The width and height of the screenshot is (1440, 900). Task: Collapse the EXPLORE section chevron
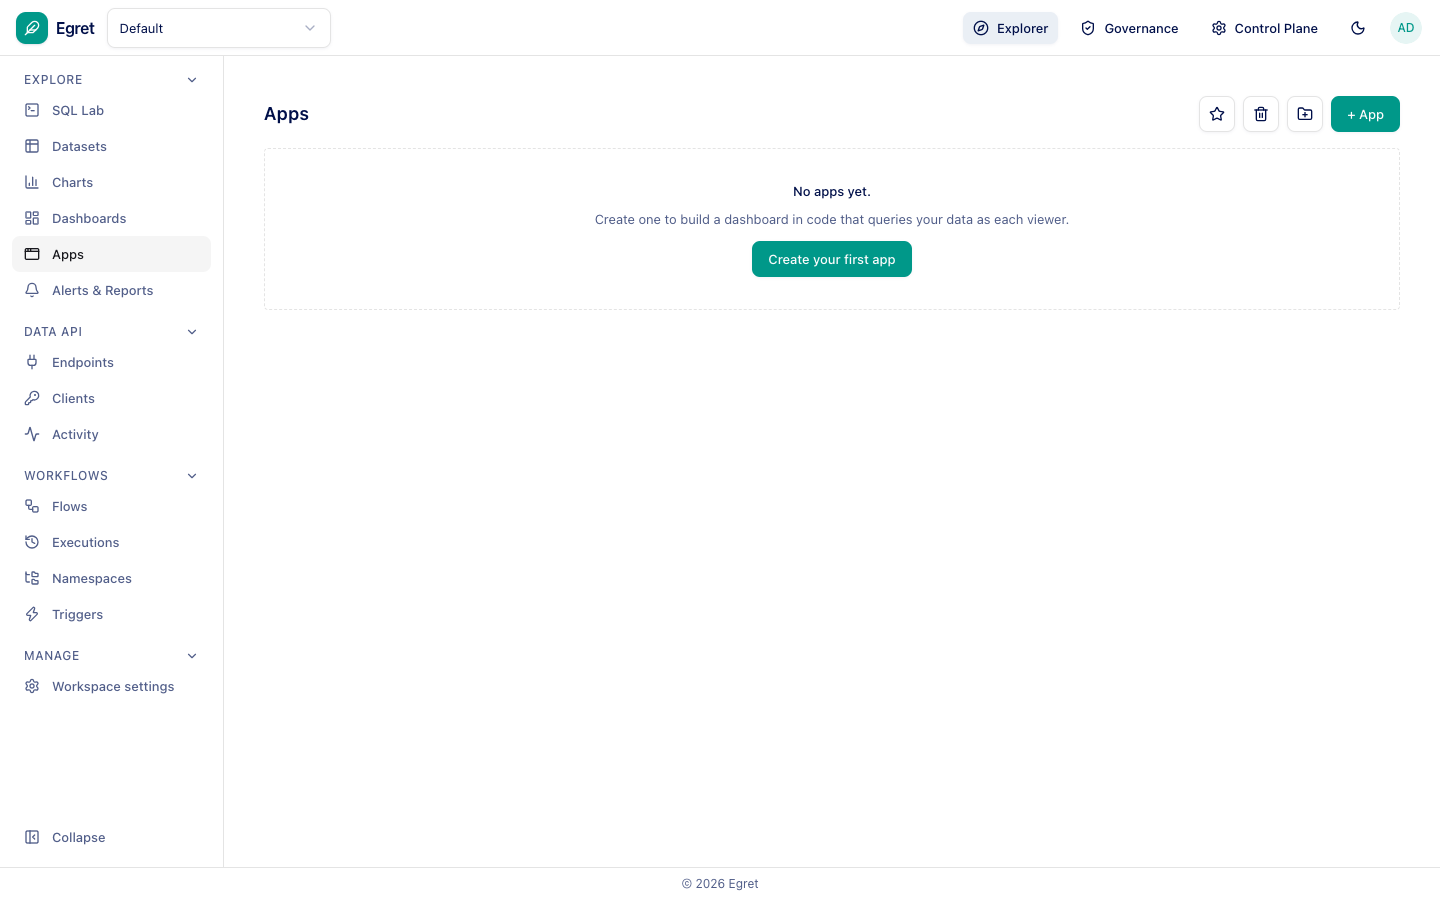192,80
